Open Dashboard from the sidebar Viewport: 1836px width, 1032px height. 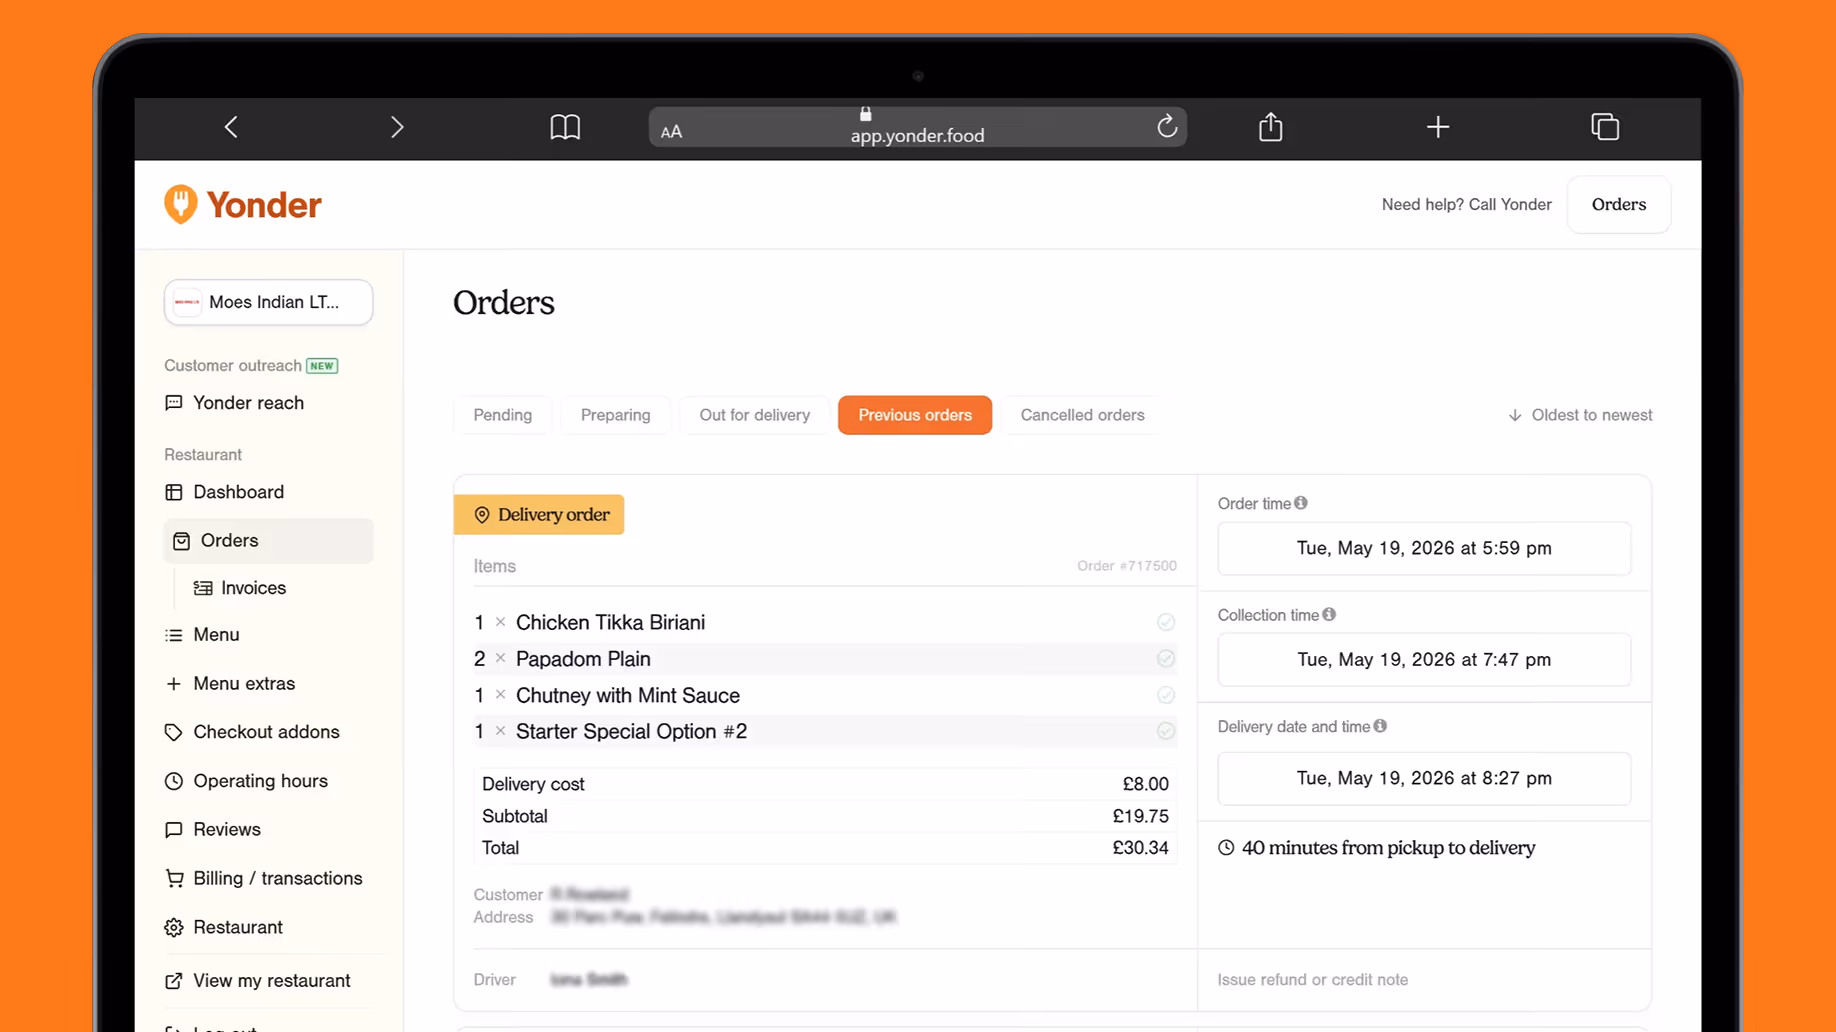[x=238, y=492]
